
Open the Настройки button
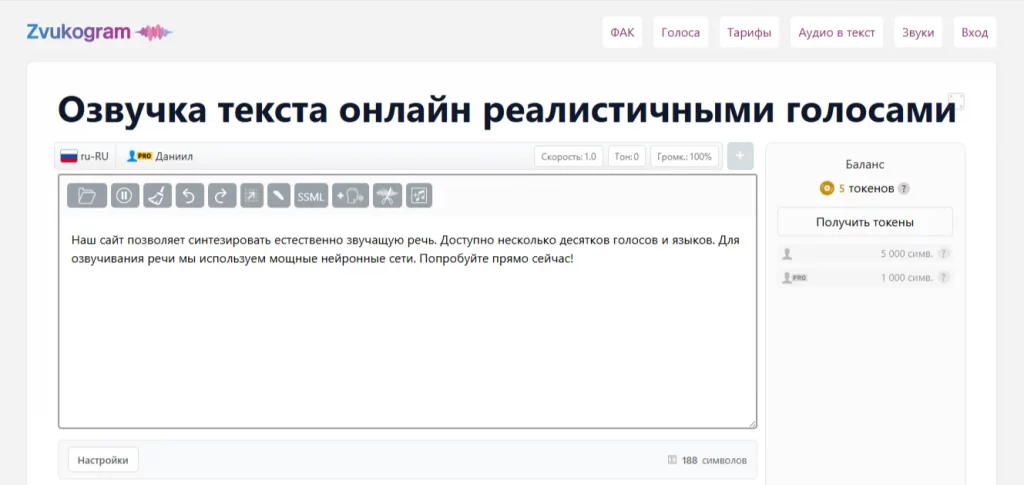(103, 460)
